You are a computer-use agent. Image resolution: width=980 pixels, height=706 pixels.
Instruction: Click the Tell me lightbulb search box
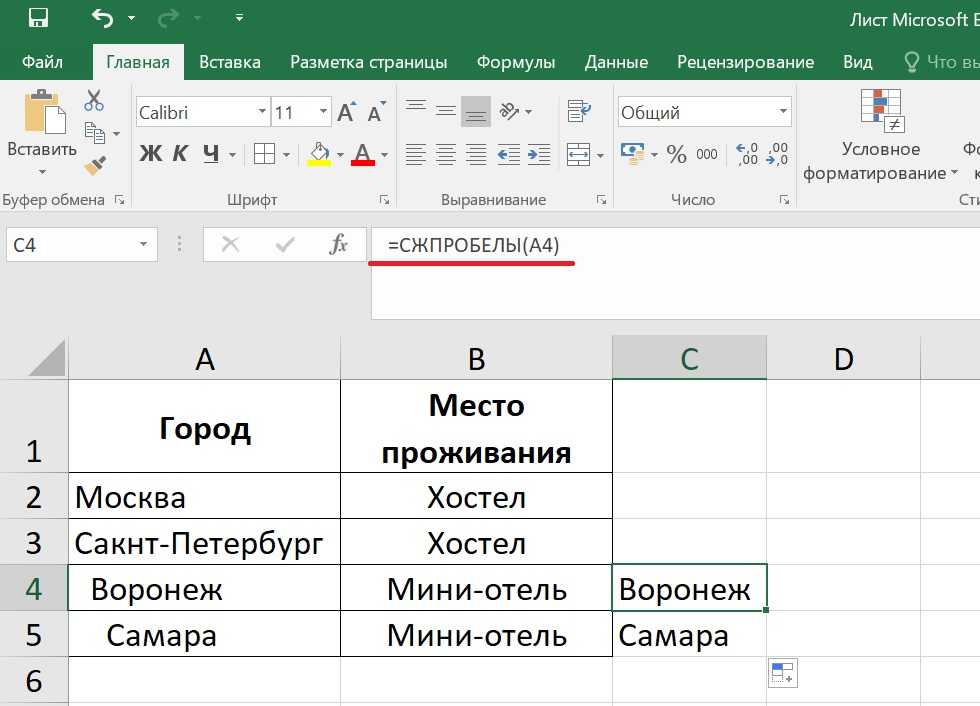coord(941,62)
